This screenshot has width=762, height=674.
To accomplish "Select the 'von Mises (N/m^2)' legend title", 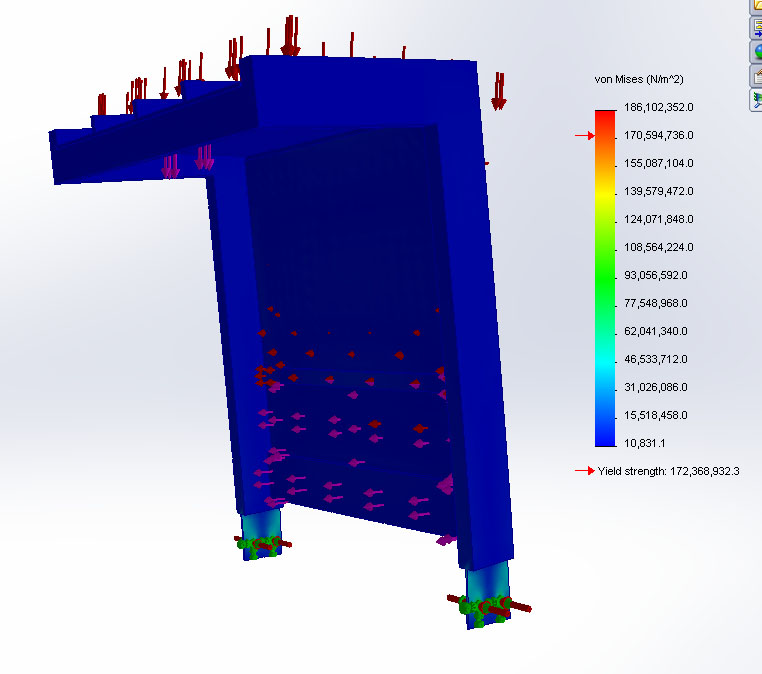I will tap(639, 79).
